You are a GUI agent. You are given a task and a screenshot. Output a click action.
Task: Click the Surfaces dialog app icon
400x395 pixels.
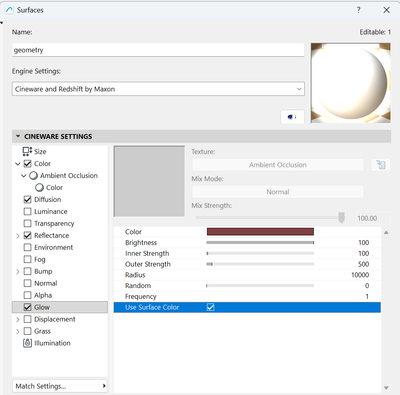click(9, 10)
